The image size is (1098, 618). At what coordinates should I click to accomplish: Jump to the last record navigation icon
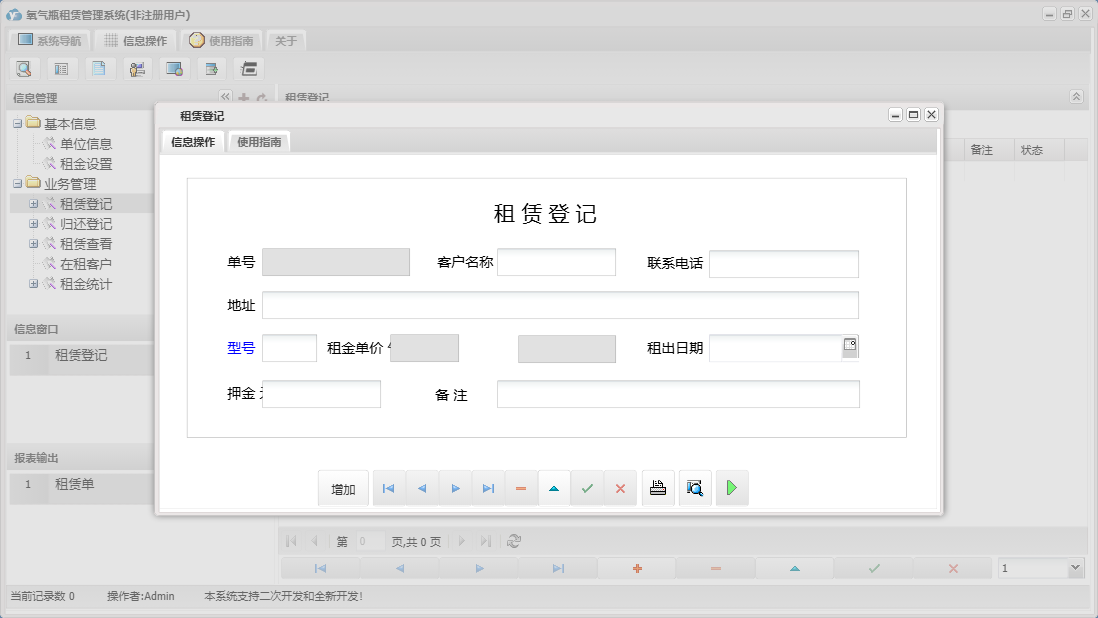(488, 487)
